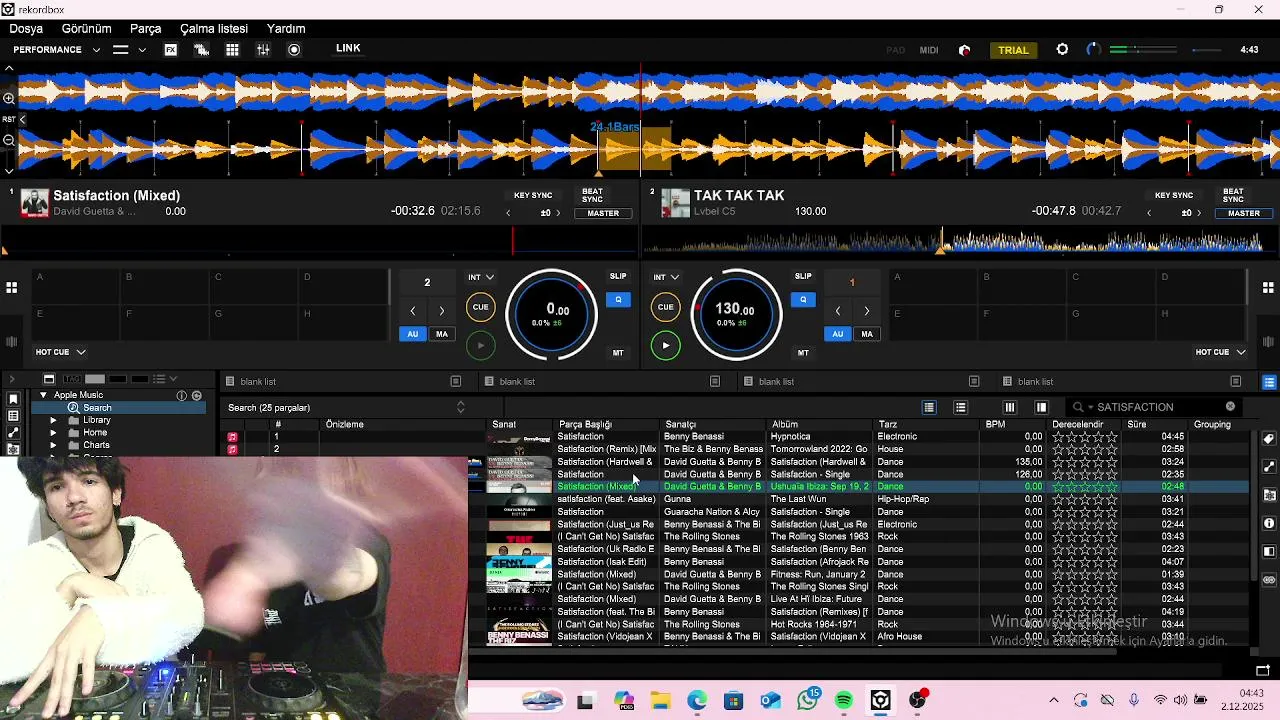Image resolution: width=1280 pixels, height=720 pixels.
Task: Open the Parça menu
Action: [x=145, y=29]
